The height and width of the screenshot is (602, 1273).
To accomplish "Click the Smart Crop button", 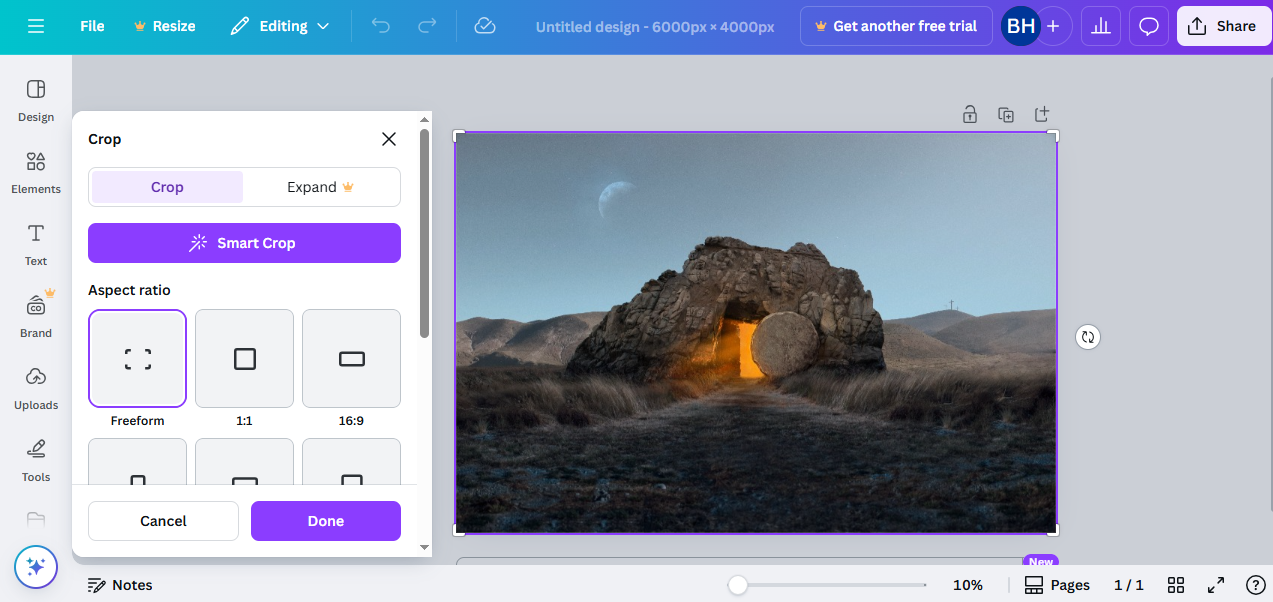I will point(244,242).
